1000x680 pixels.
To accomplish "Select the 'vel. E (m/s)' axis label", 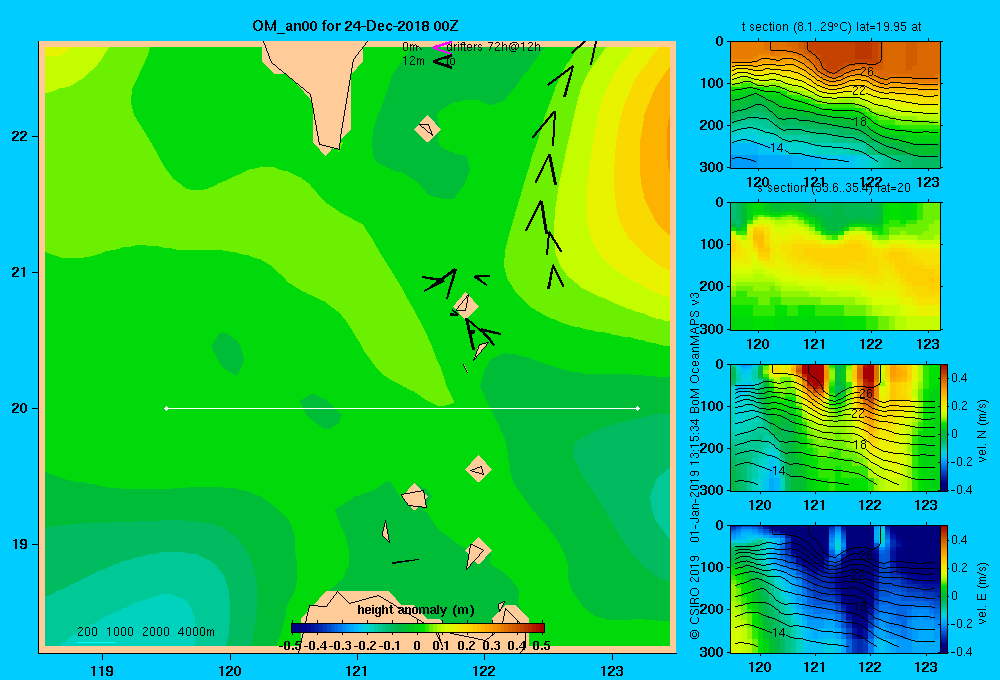I will (983, 593).
